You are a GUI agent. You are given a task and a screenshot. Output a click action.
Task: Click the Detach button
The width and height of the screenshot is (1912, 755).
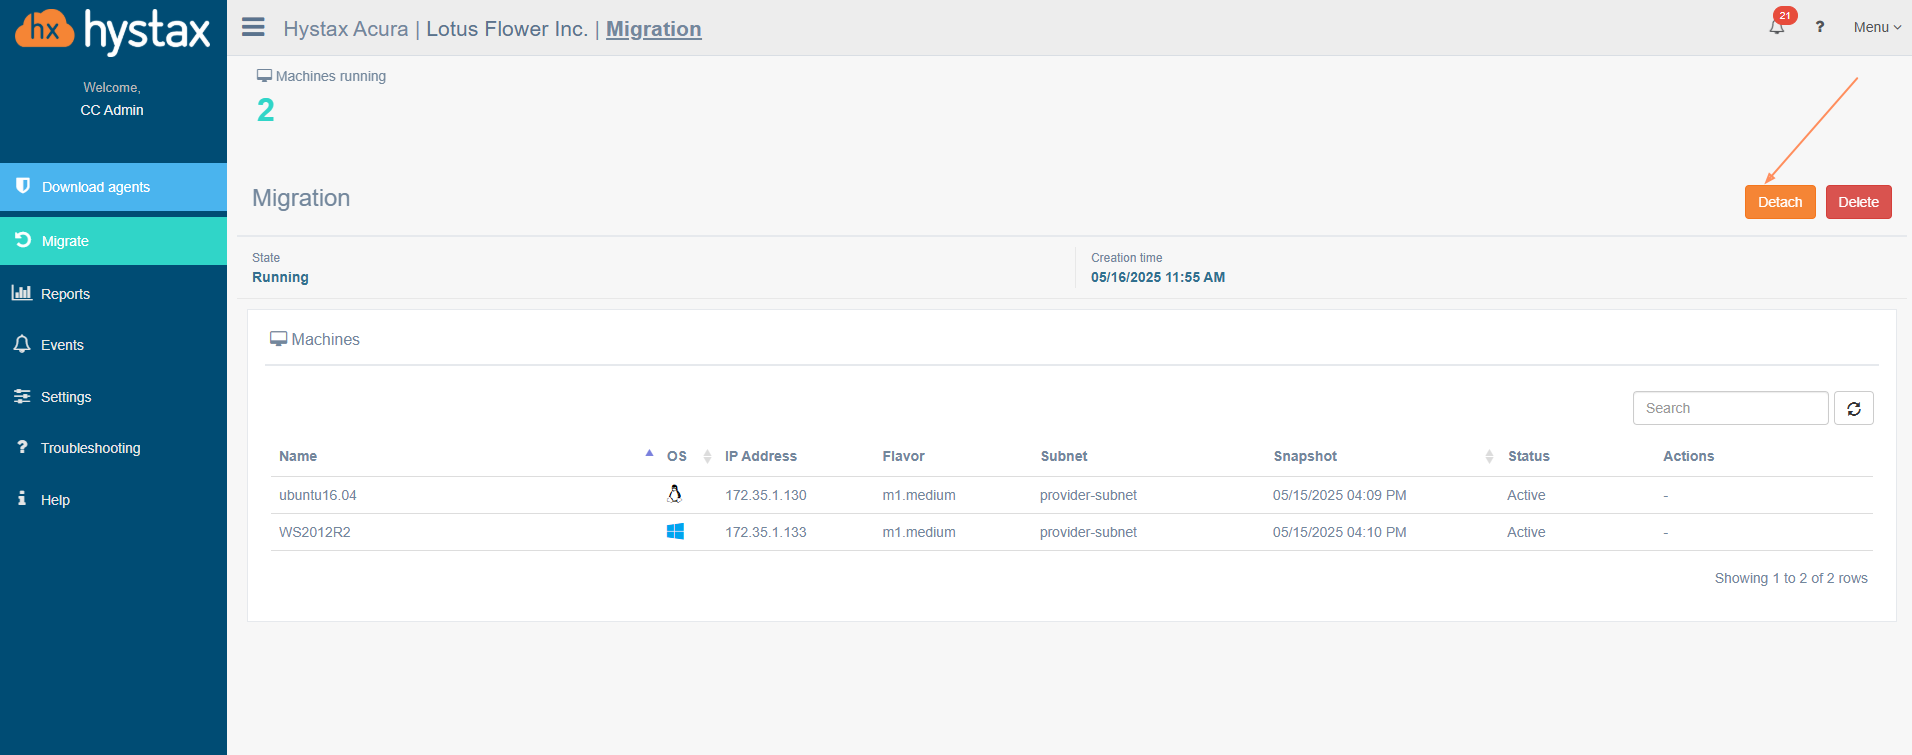click(1780, 202)
